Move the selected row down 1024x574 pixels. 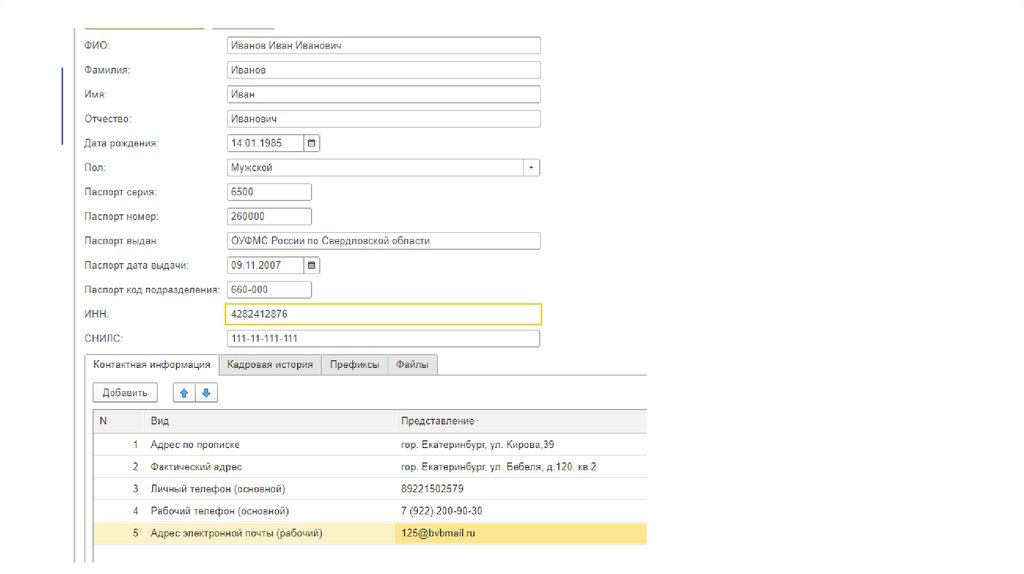(206, 393)
